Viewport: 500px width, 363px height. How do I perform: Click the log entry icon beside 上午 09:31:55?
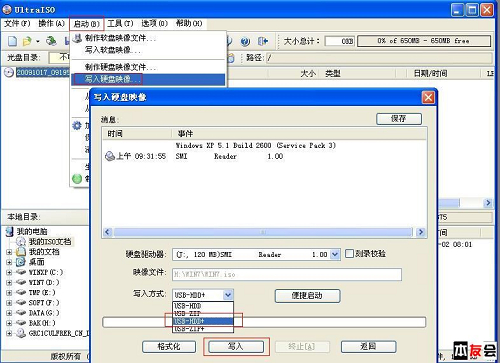pyautogui.click(x=110, y=156)
